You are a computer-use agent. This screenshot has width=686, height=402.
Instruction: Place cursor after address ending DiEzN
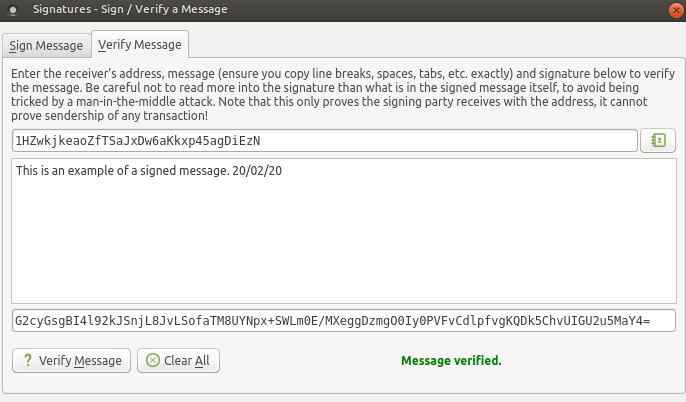[261, 140]
